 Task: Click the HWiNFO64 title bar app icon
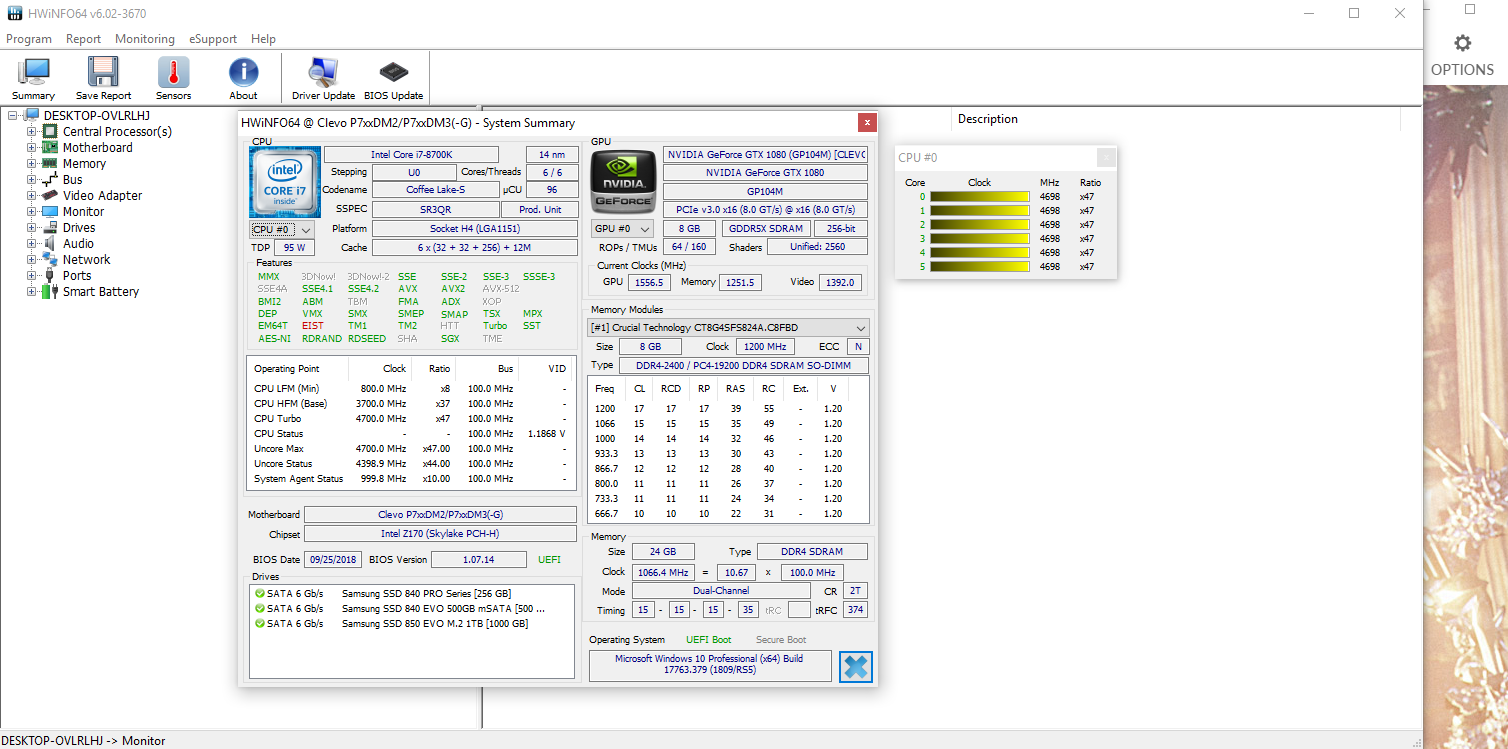point(14,13)
